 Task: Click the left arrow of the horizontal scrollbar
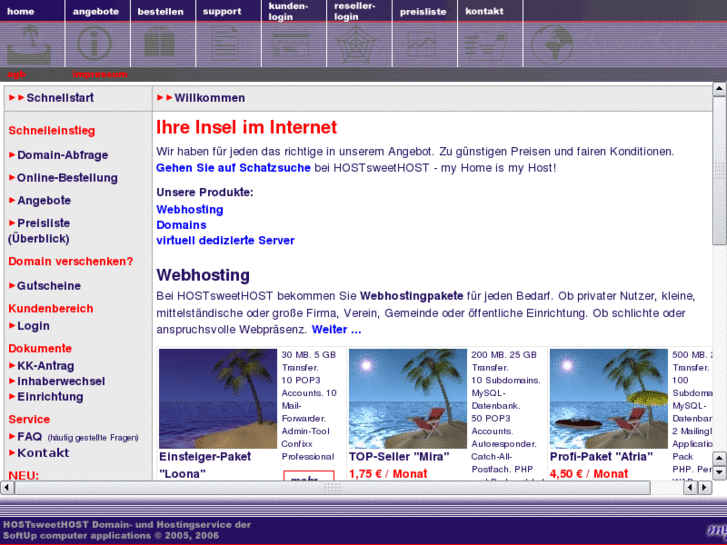(x=6, y=487)
